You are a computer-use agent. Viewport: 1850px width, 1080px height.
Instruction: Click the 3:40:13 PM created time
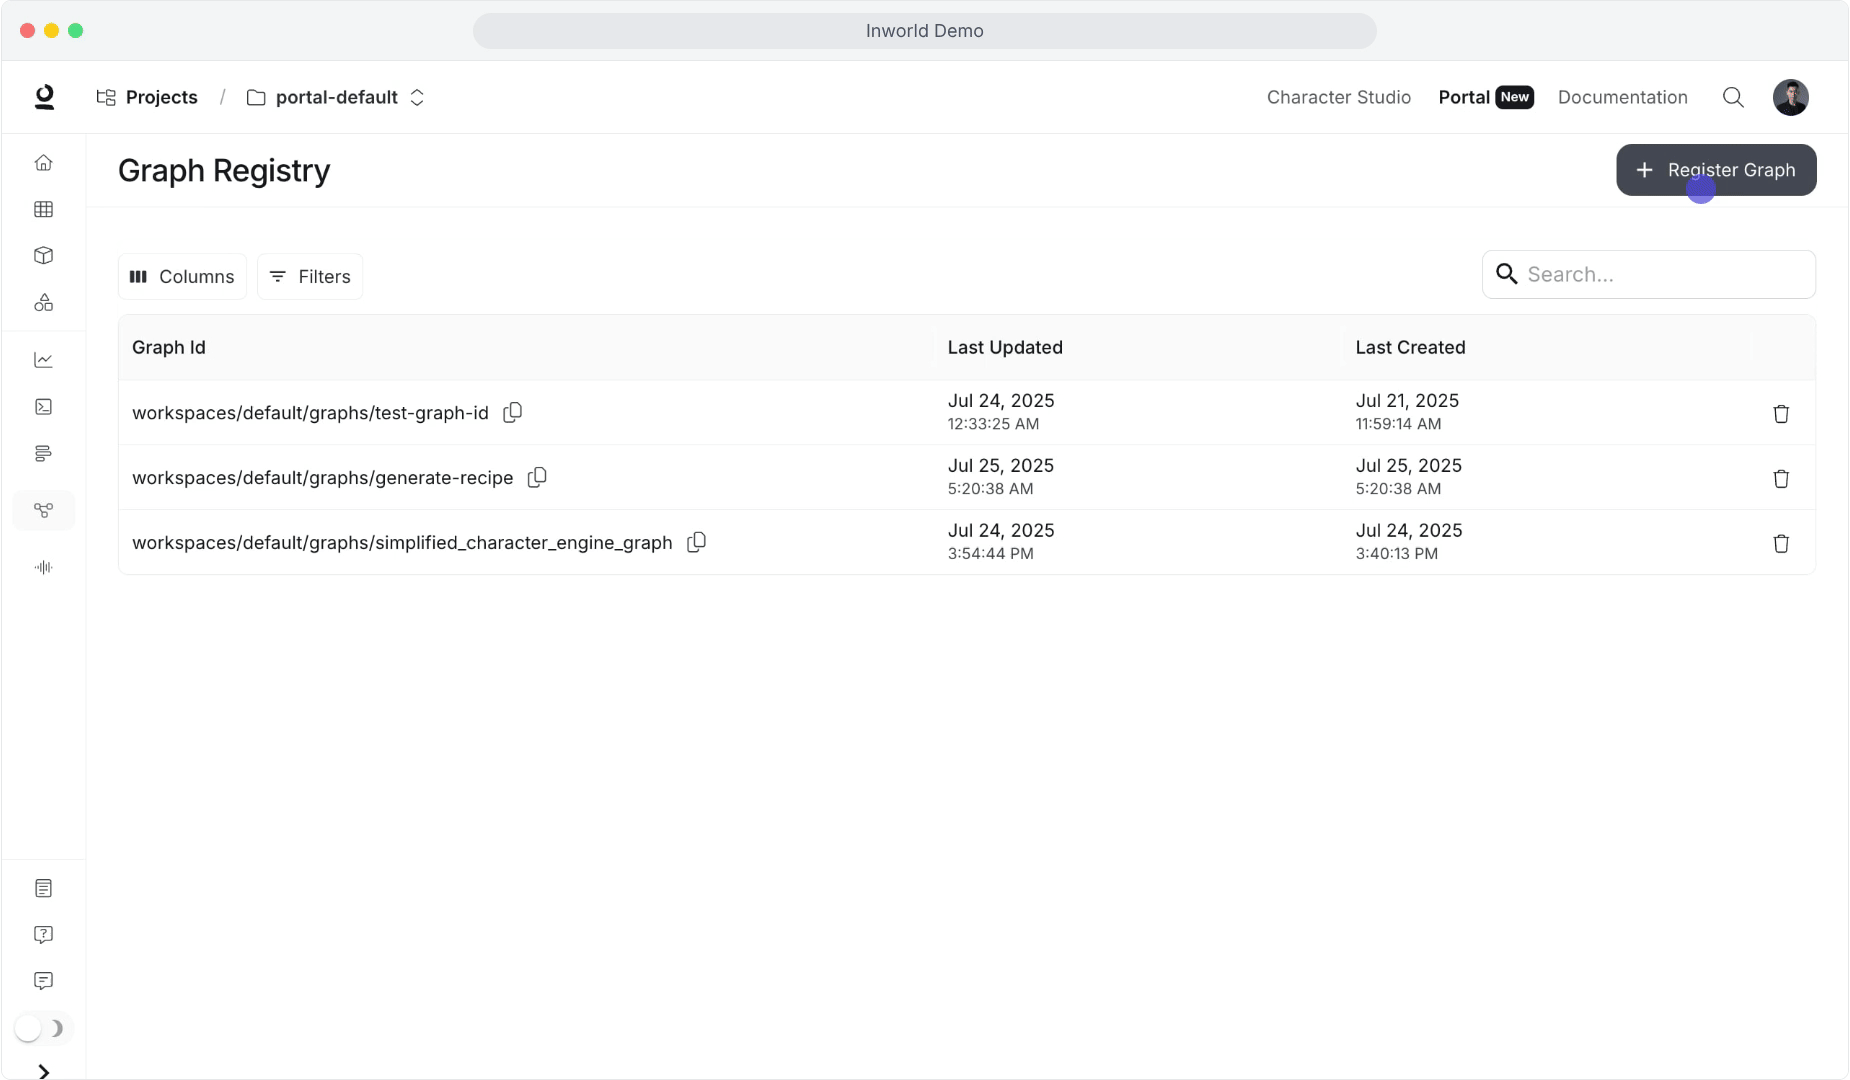[1396, 554]
